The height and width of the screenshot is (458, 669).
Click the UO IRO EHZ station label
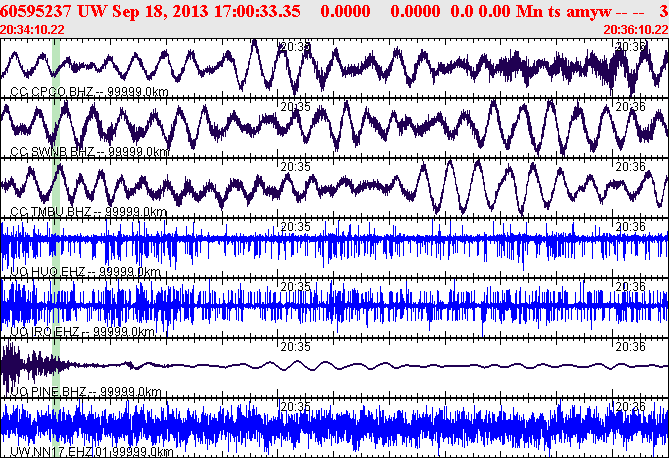click(82, 332)
